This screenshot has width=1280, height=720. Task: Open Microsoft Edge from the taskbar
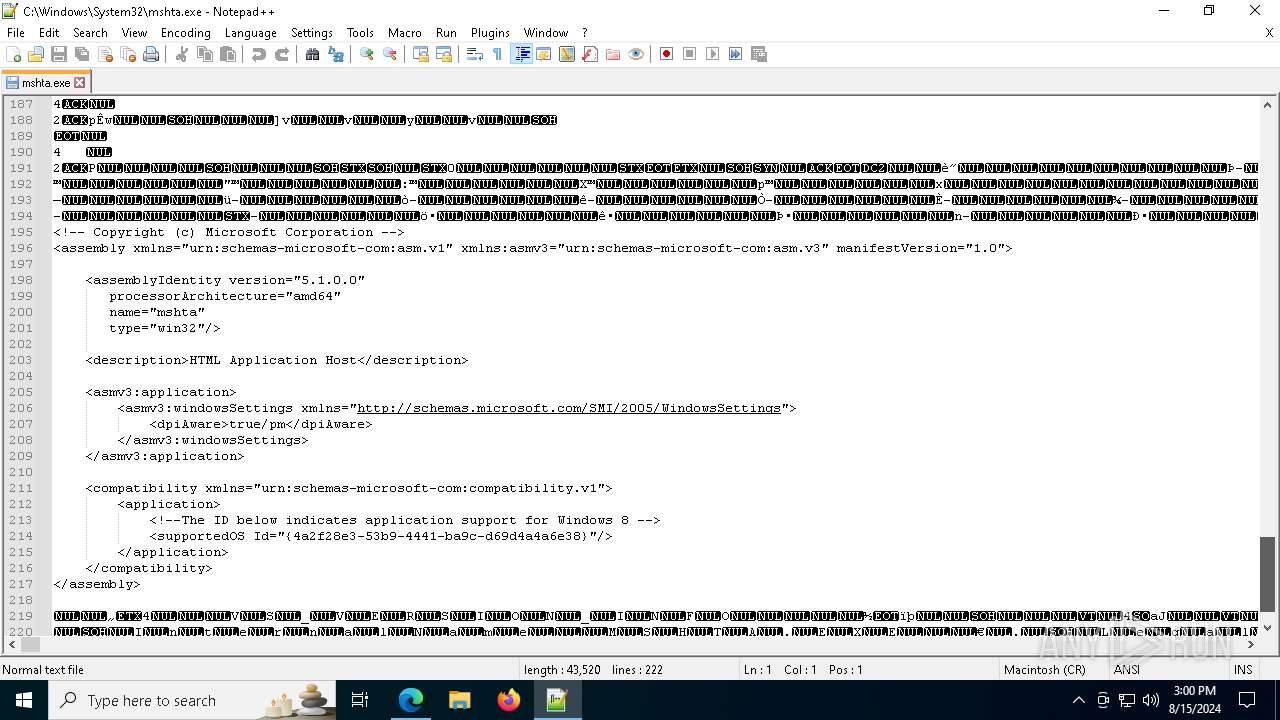coord(411,700)
